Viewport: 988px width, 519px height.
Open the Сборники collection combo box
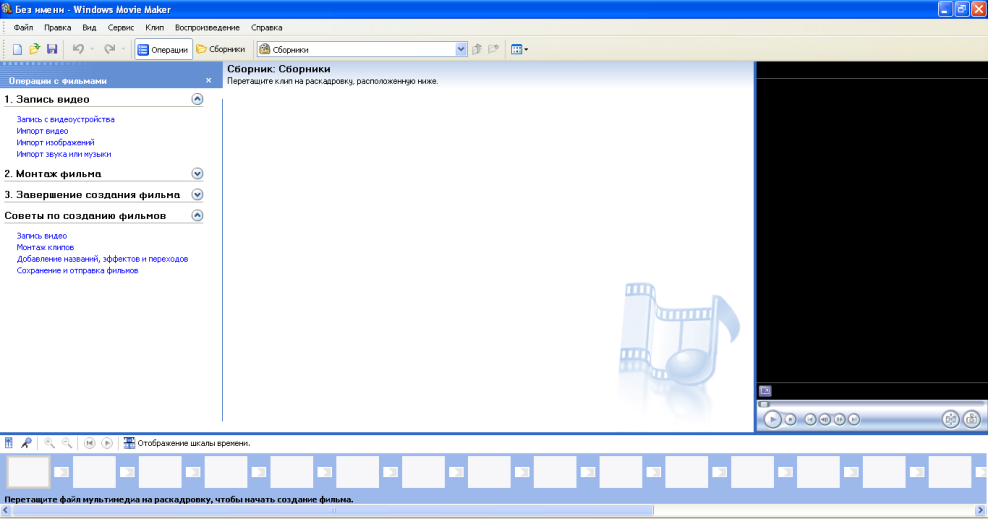pos(362,49)
